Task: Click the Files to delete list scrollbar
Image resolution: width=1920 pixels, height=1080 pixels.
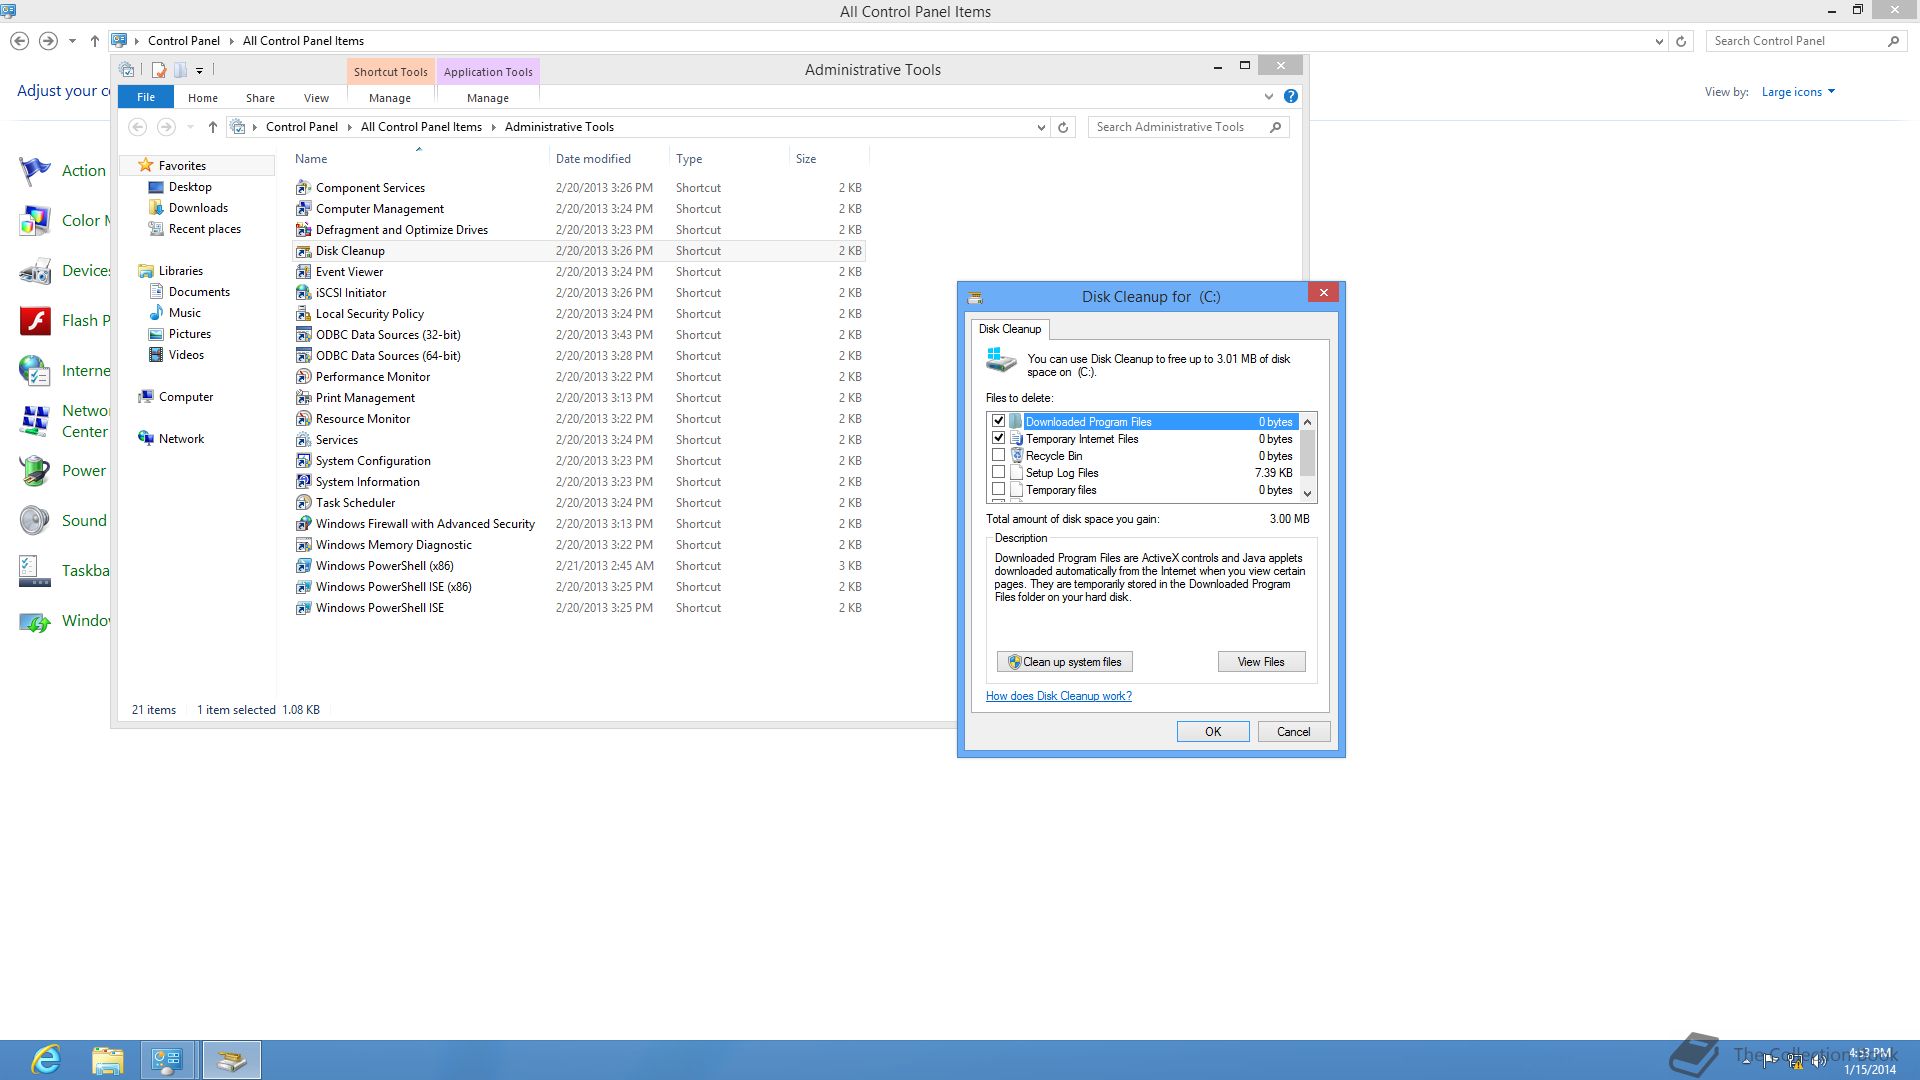Action: [1307, 455]
